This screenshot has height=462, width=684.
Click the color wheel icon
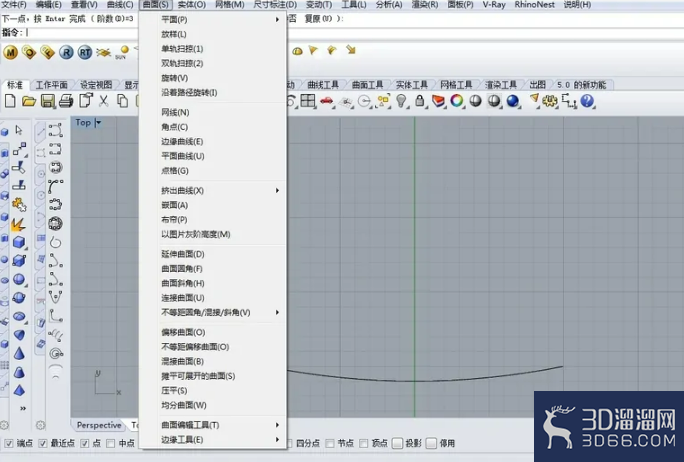tap(457, 101)
